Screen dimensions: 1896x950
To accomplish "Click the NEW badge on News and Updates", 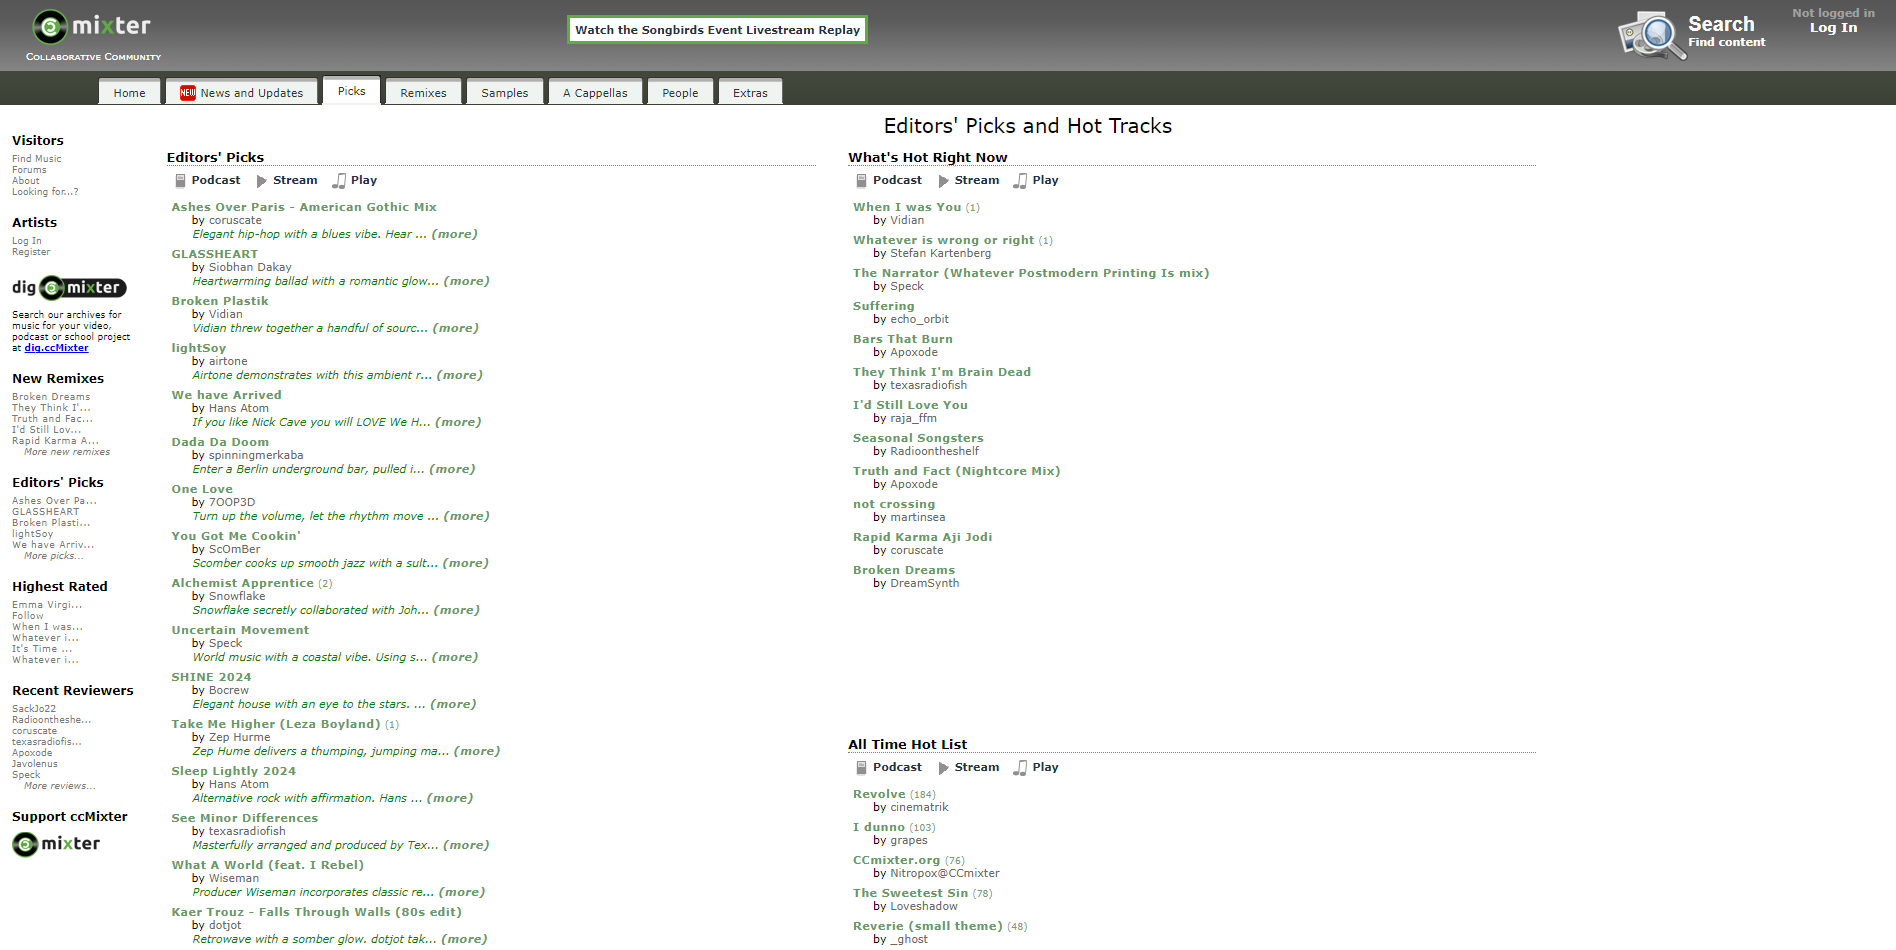I will [x=186, y=91].
